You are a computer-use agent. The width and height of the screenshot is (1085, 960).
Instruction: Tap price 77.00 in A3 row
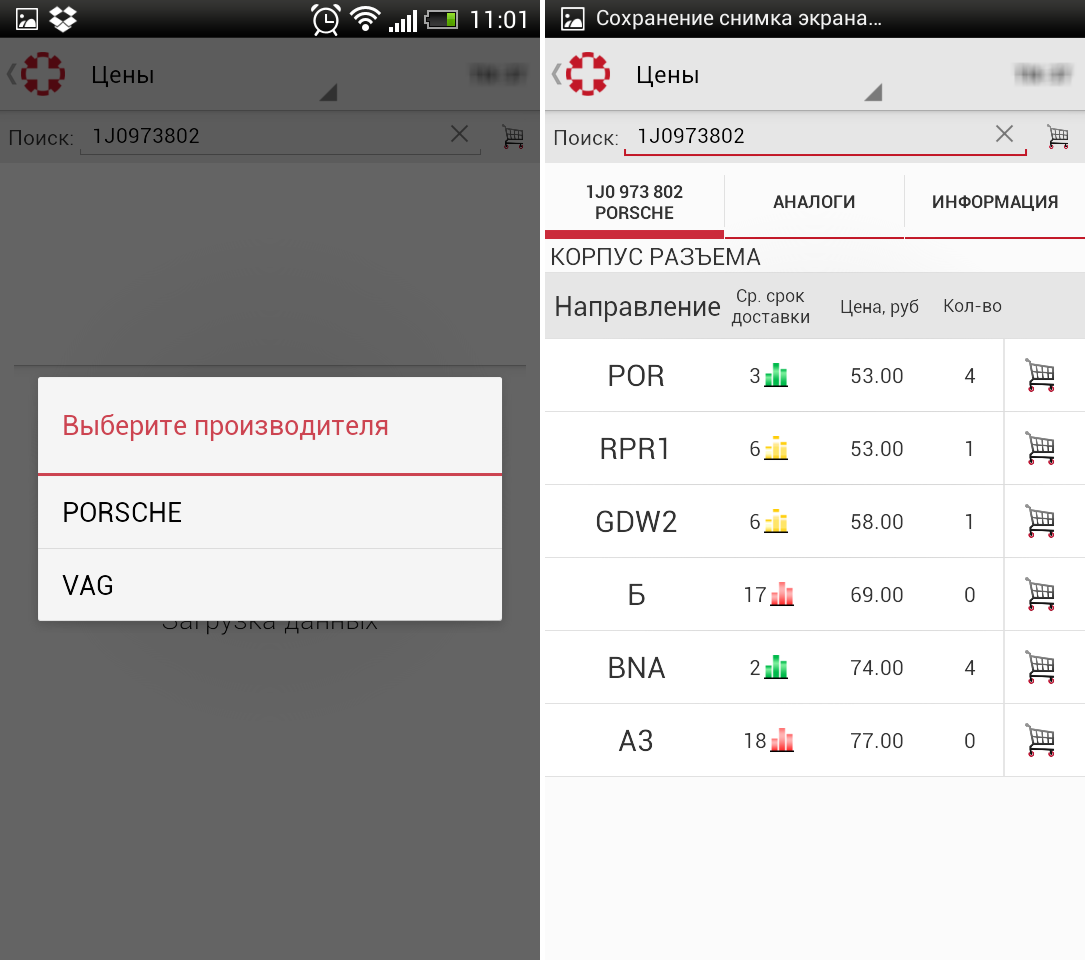pos(877,741)
